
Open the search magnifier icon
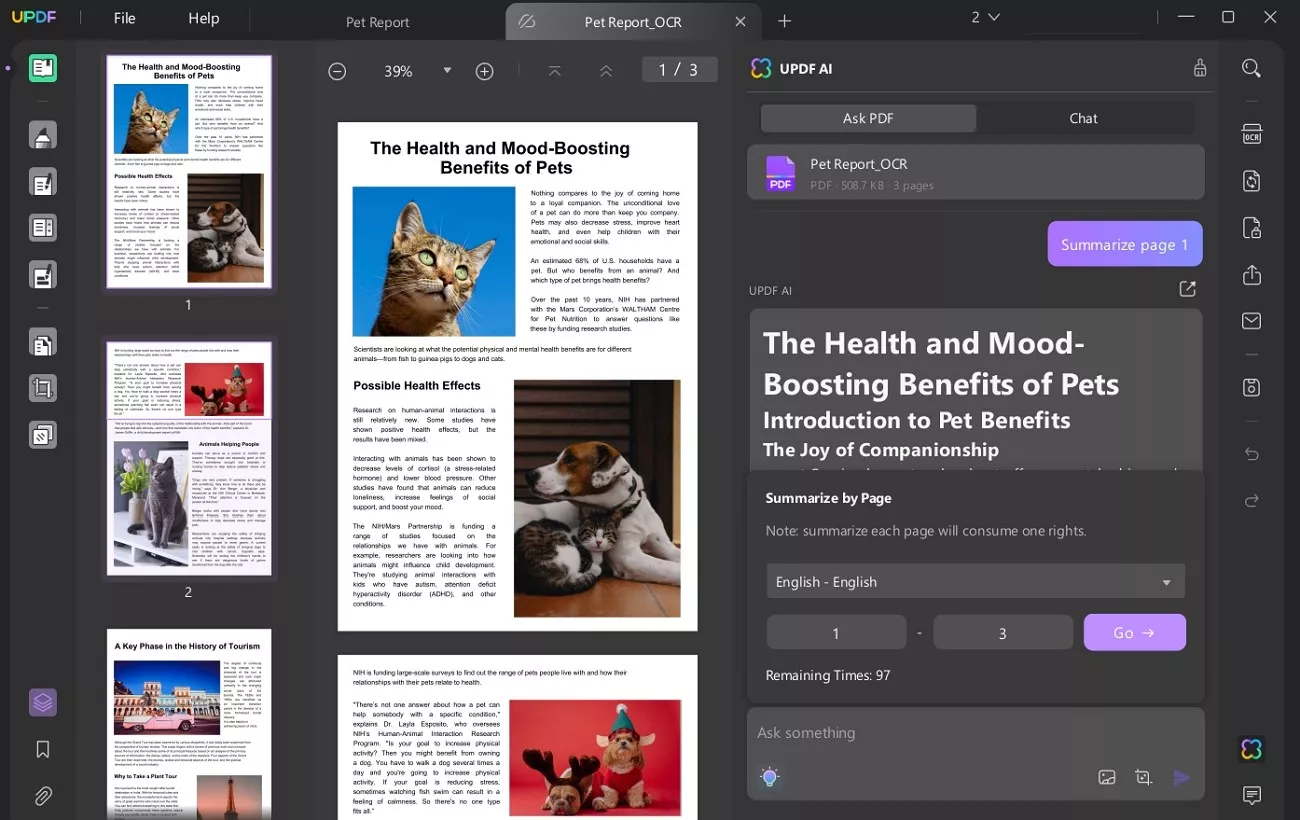tap(1251, 68)
